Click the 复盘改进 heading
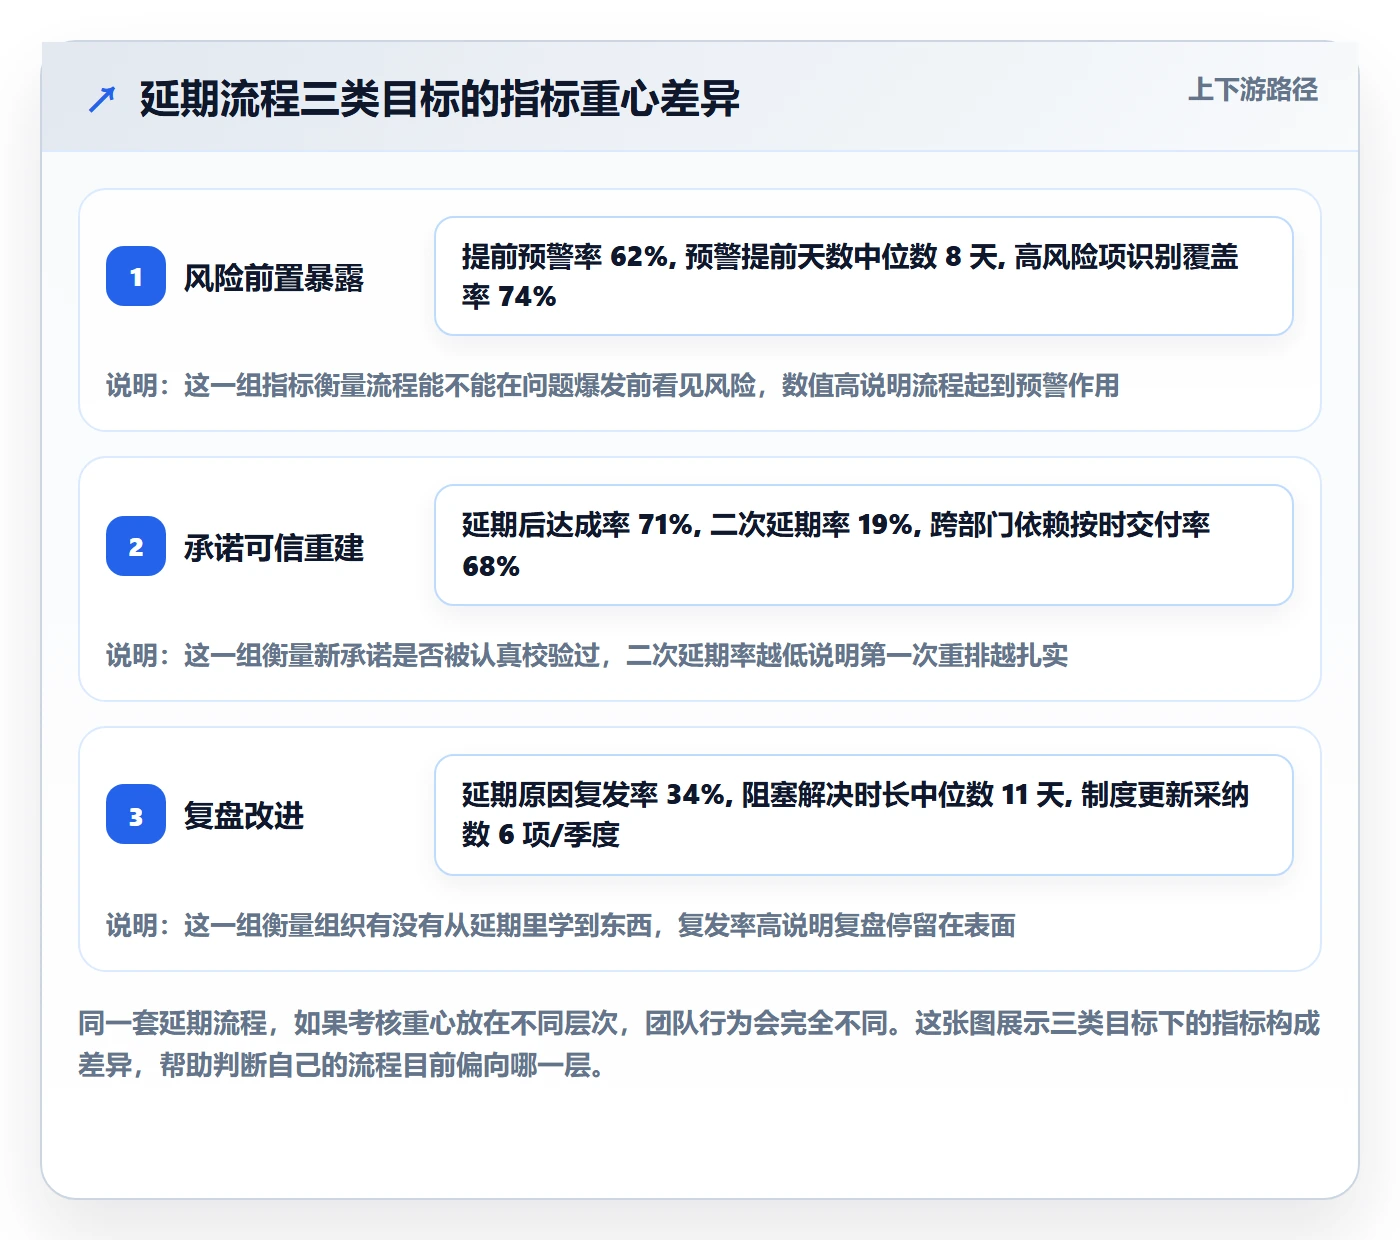Screen dimensions: 1400x1240 tap(244, 815)
